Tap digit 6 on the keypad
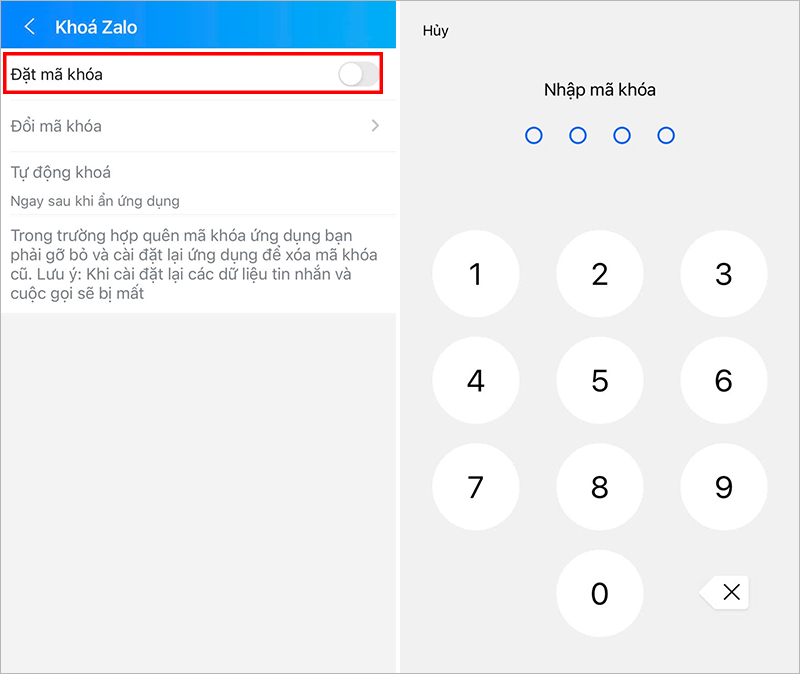The height and width of the screenshot is (674, 800). coord(723,380)
